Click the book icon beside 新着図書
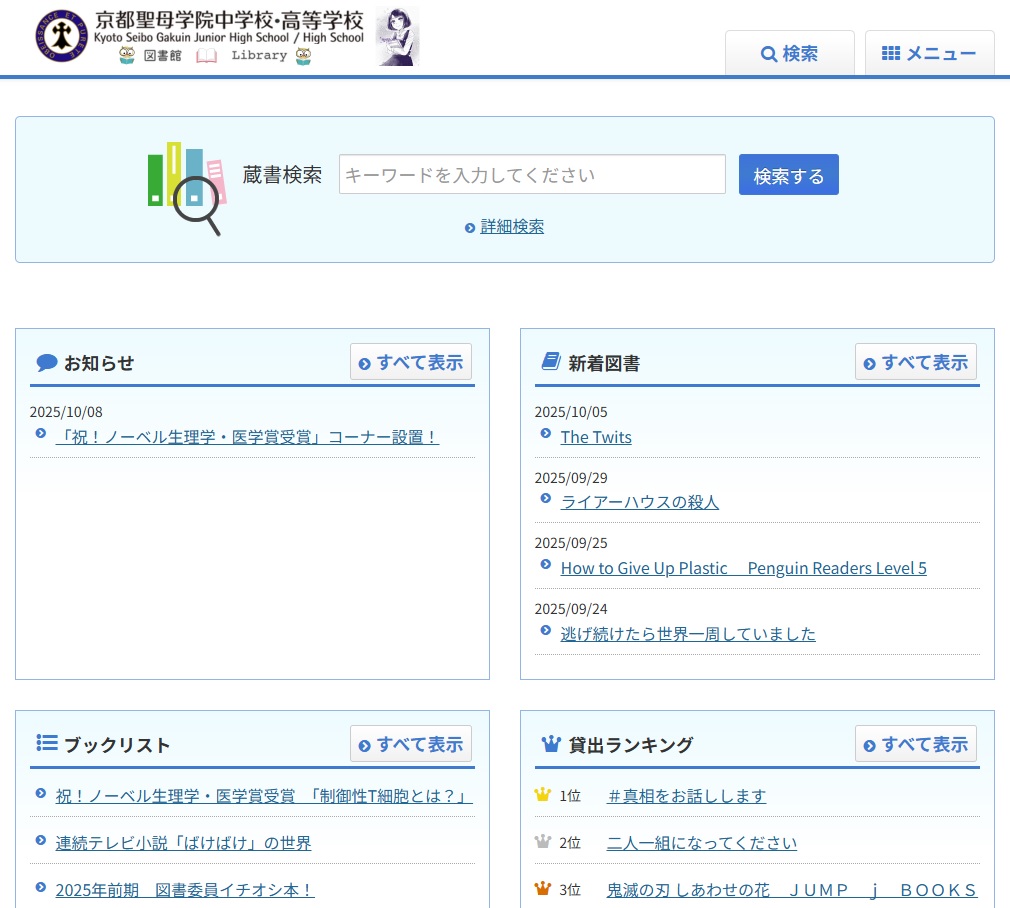 click(550, 362)
